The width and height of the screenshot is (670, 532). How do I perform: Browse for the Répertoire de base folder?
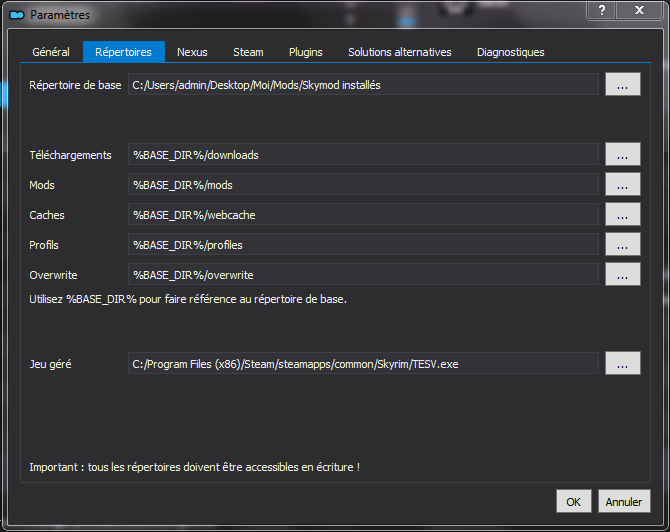[623, 84]
